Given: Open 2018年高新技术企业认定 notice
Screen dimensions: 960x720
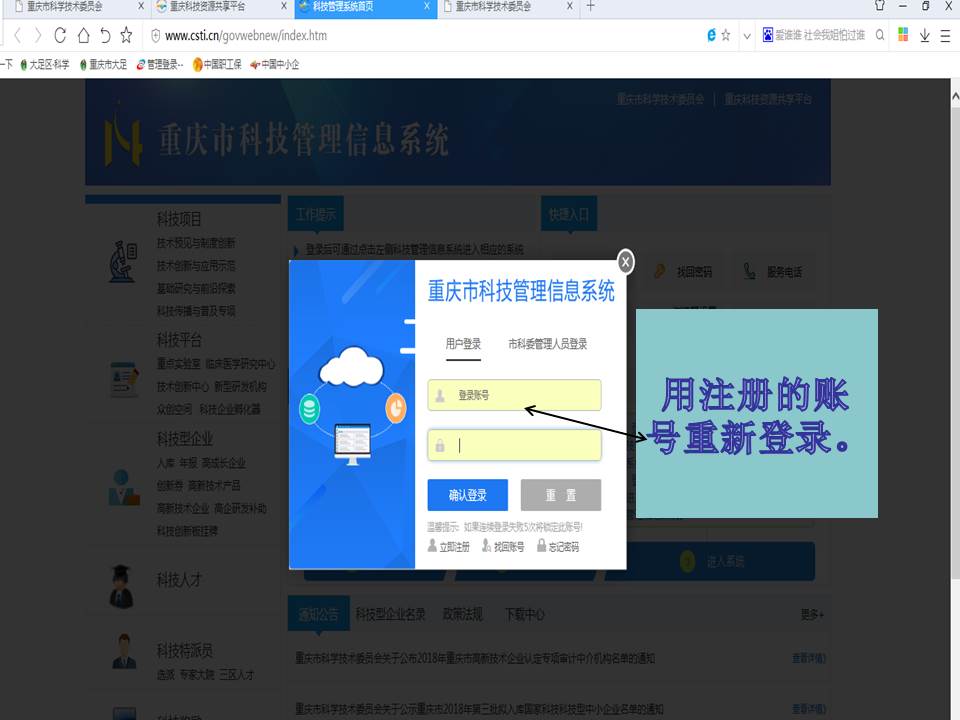Looking at the screenshot, I should (475, 658).
